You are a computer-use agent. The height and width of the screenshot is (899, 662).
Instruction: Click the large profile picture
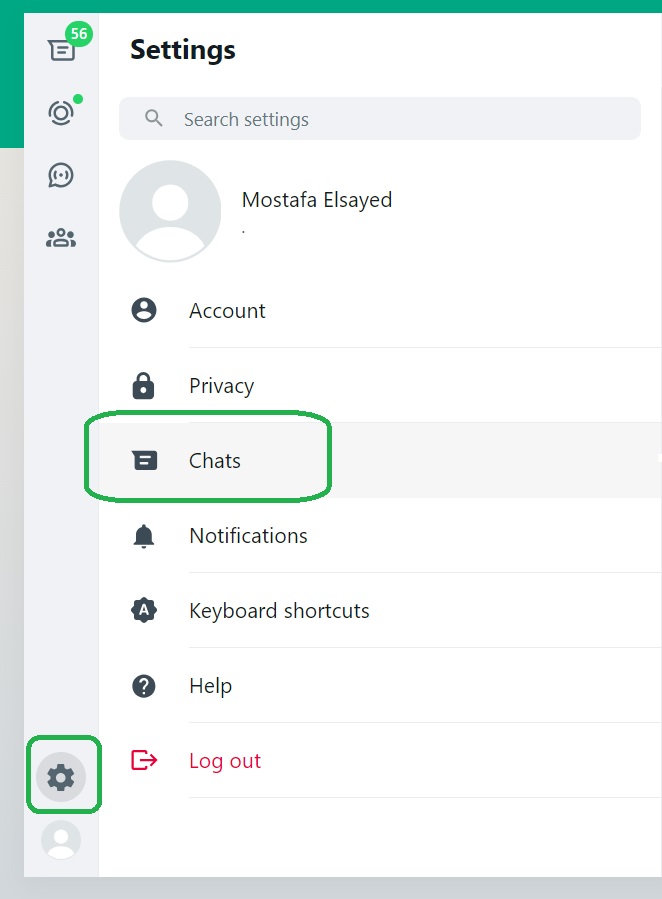[170, 211]
